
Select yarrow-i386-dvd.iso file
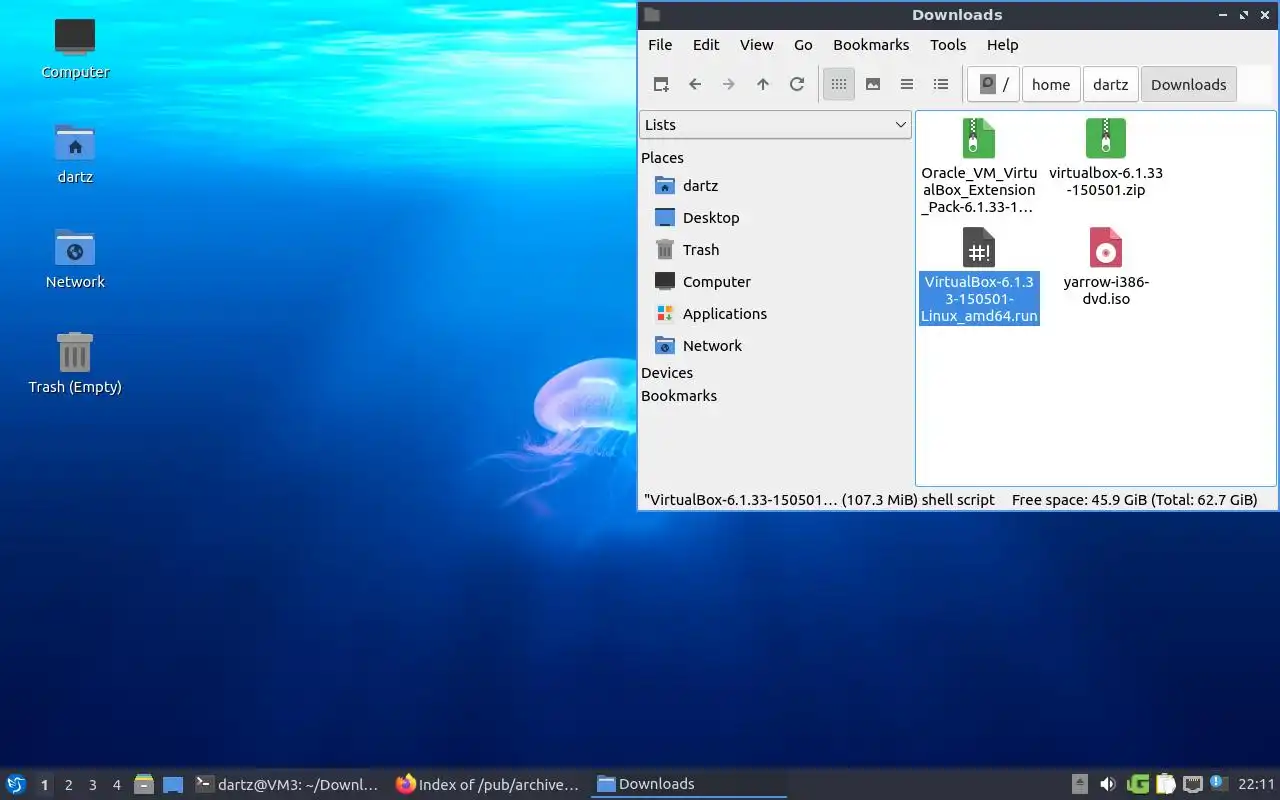tap(1106, 267)
